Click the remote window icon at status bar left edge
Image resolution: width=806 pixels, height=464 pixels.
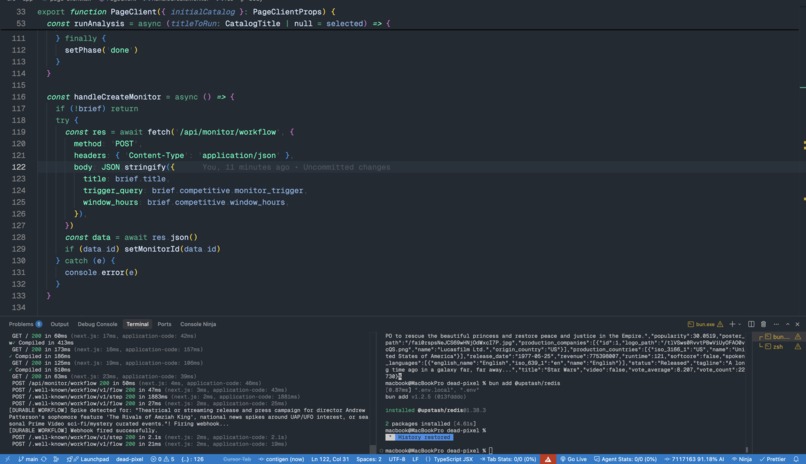click(x=7, y=459)
